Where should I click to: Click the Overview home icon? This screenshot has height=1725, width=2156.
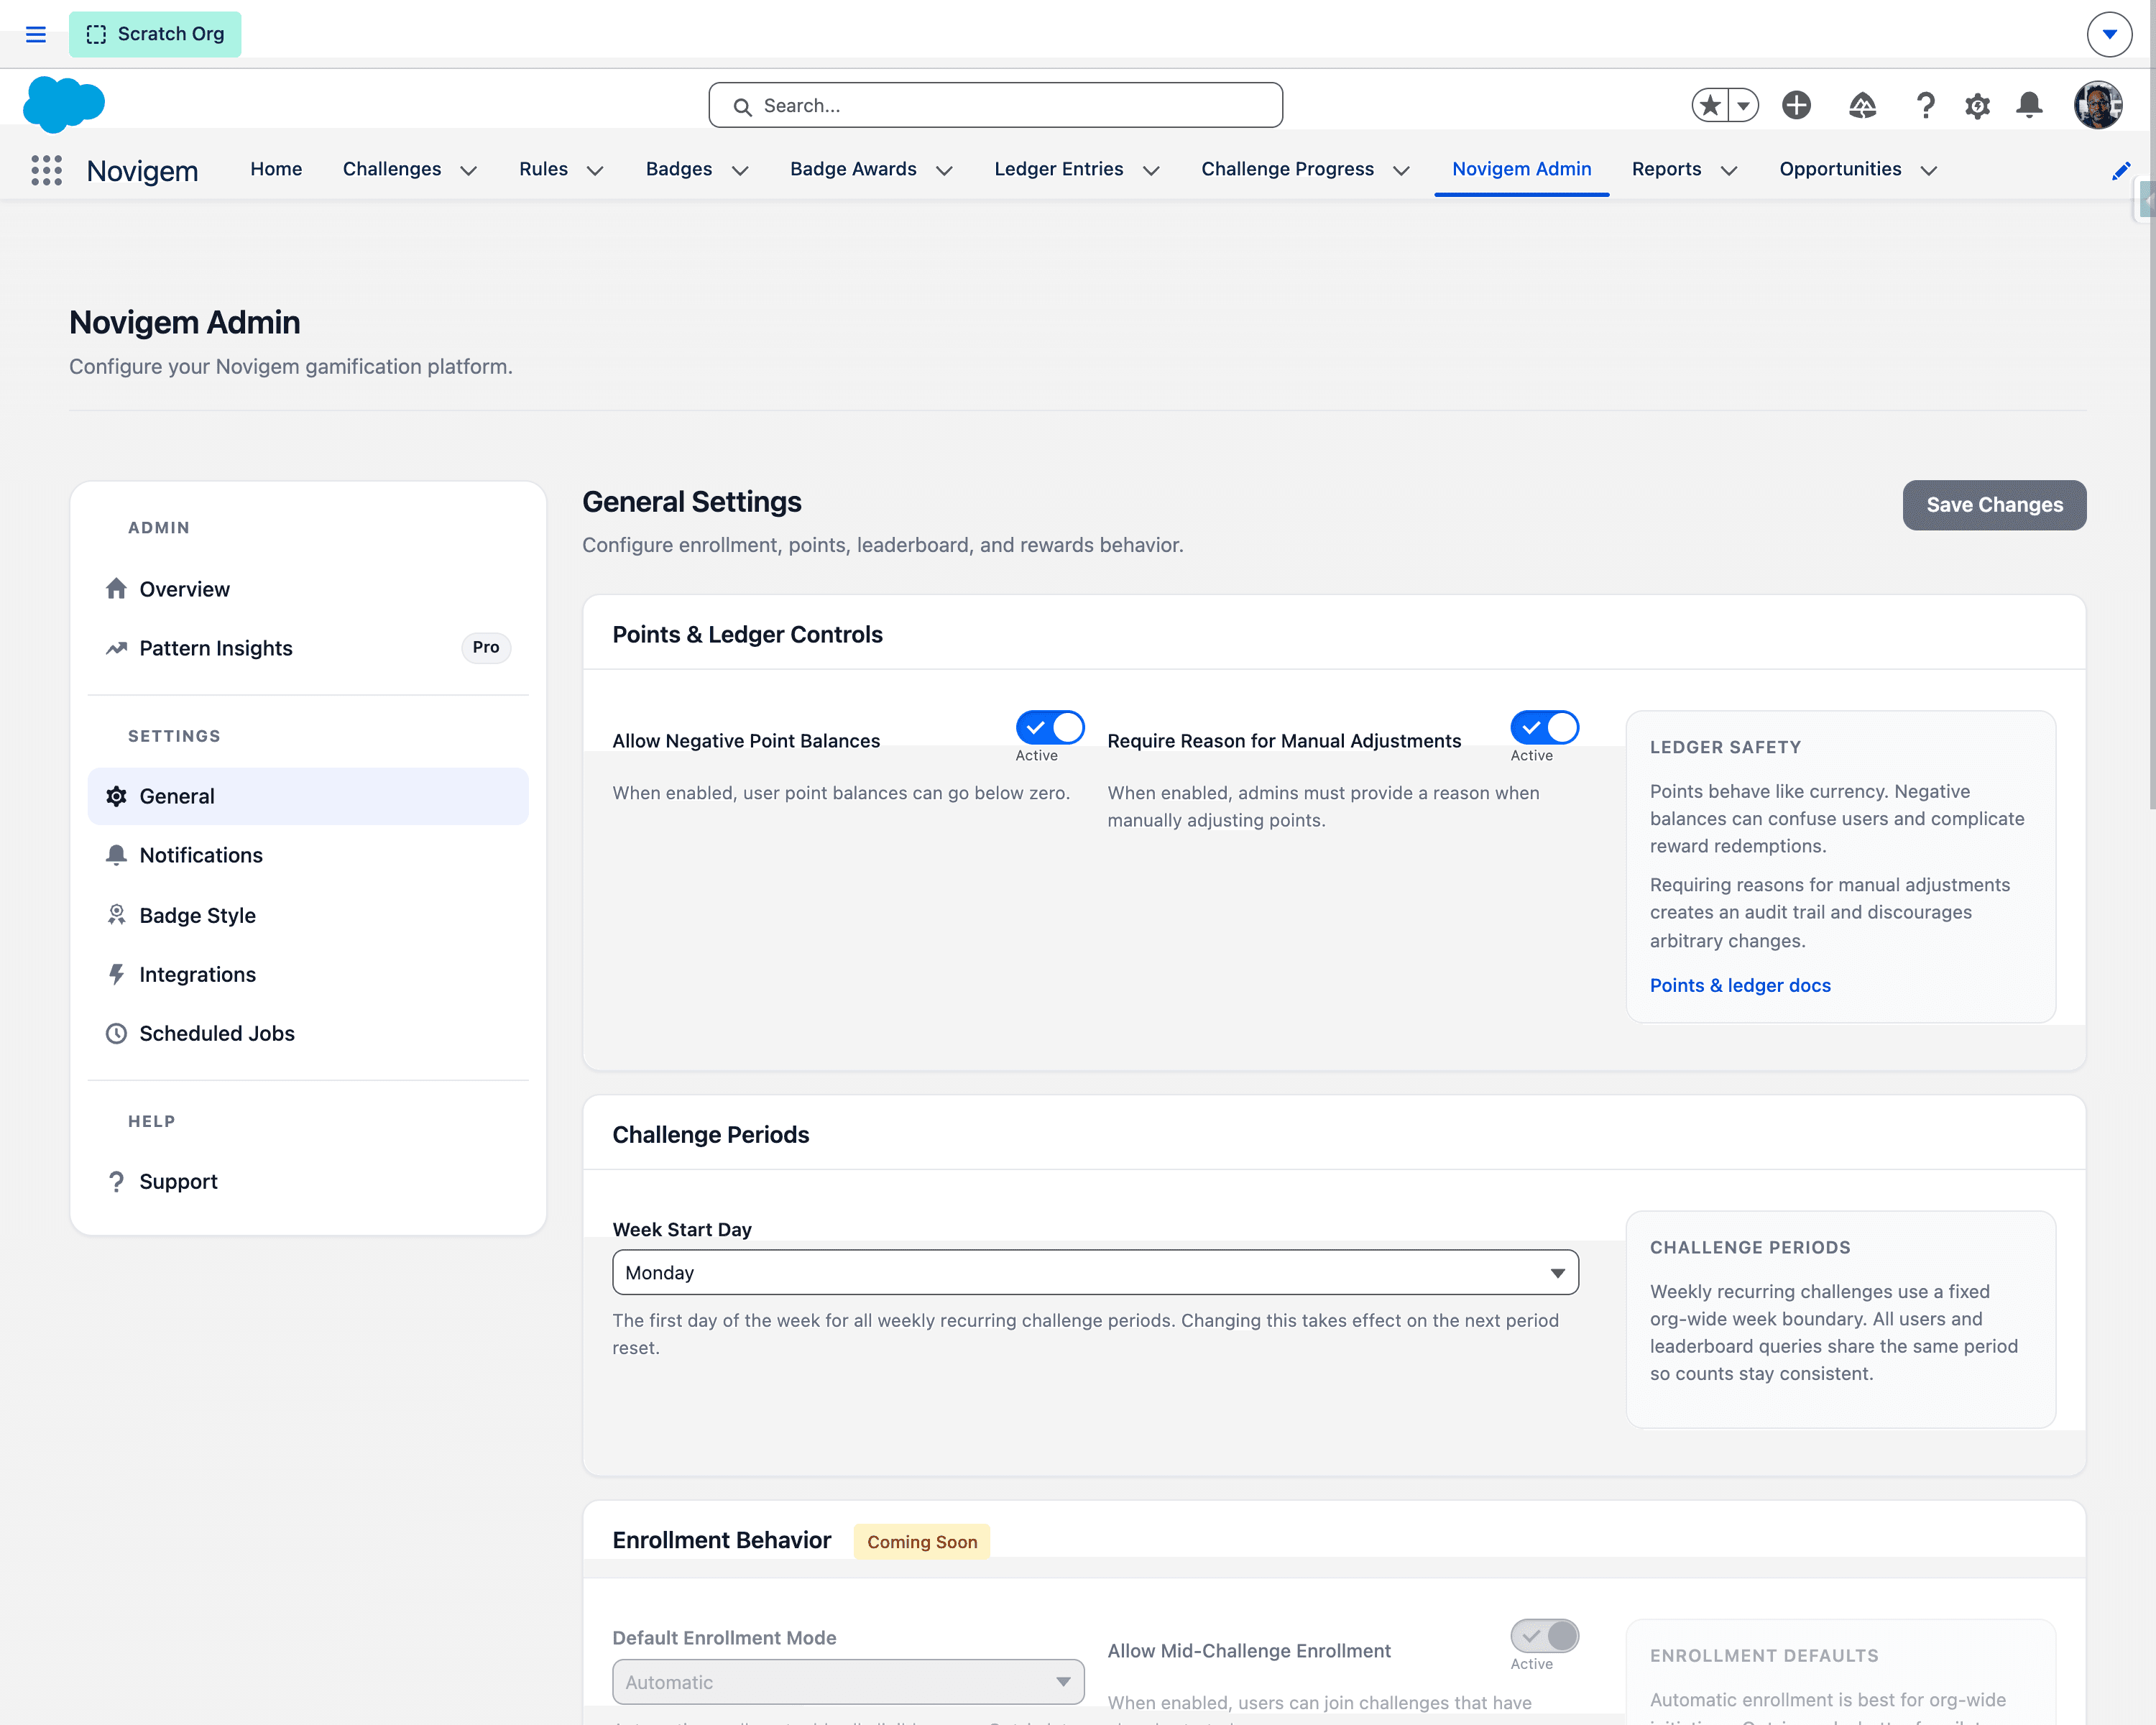tap(116, 588)
